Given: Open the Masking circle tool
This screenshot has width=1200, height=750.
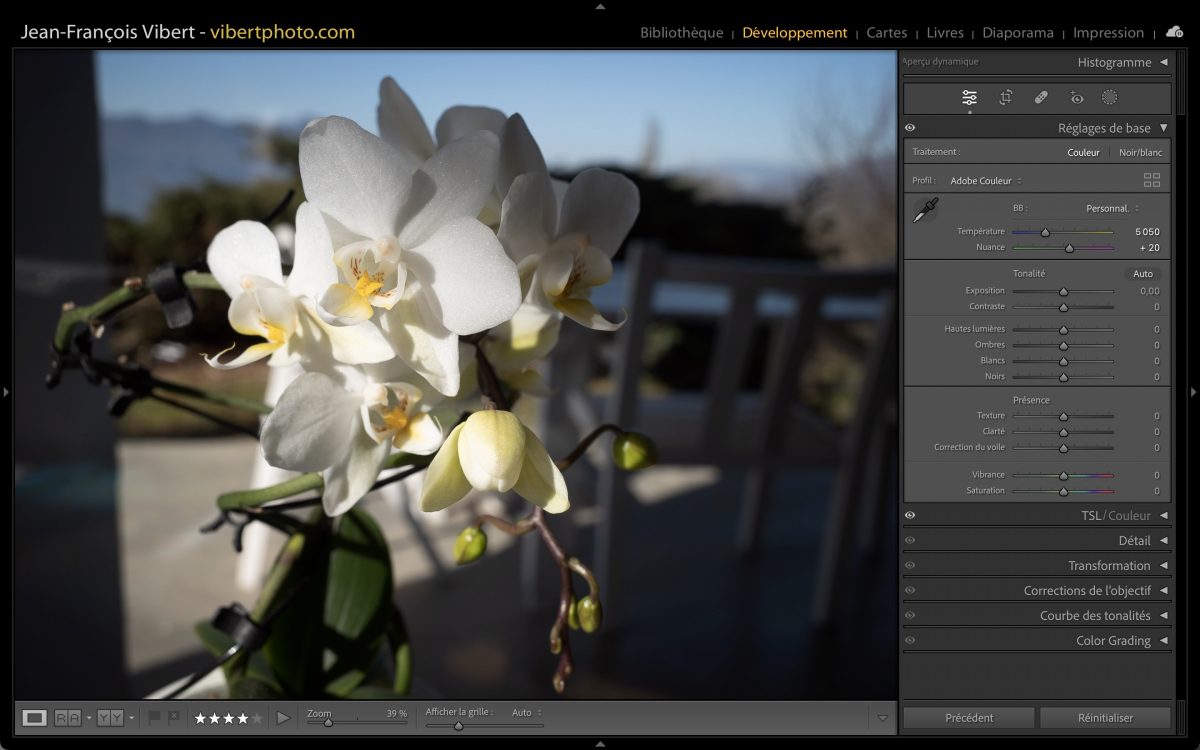Looking at the screenshot, I should pos(1109,97).
